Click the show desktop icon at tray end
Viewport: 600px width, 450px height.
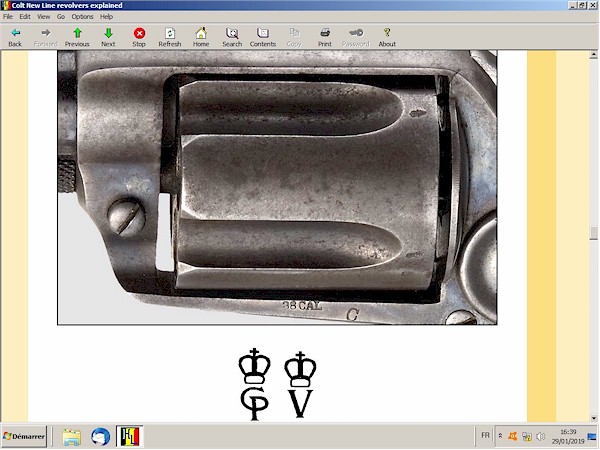coord(592,436)
